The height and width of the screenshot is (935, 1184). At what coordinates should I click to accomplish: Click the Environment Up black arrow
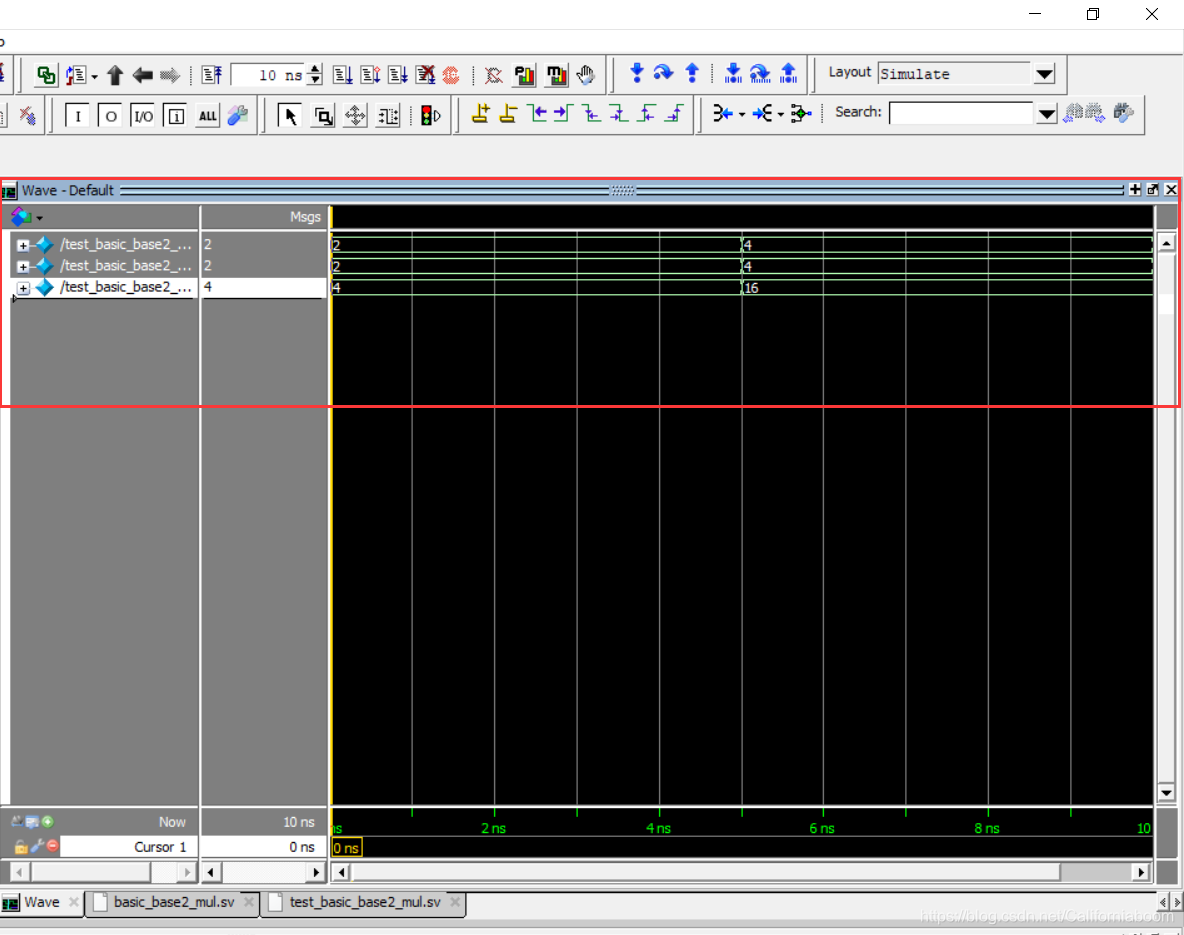[115, 75]
